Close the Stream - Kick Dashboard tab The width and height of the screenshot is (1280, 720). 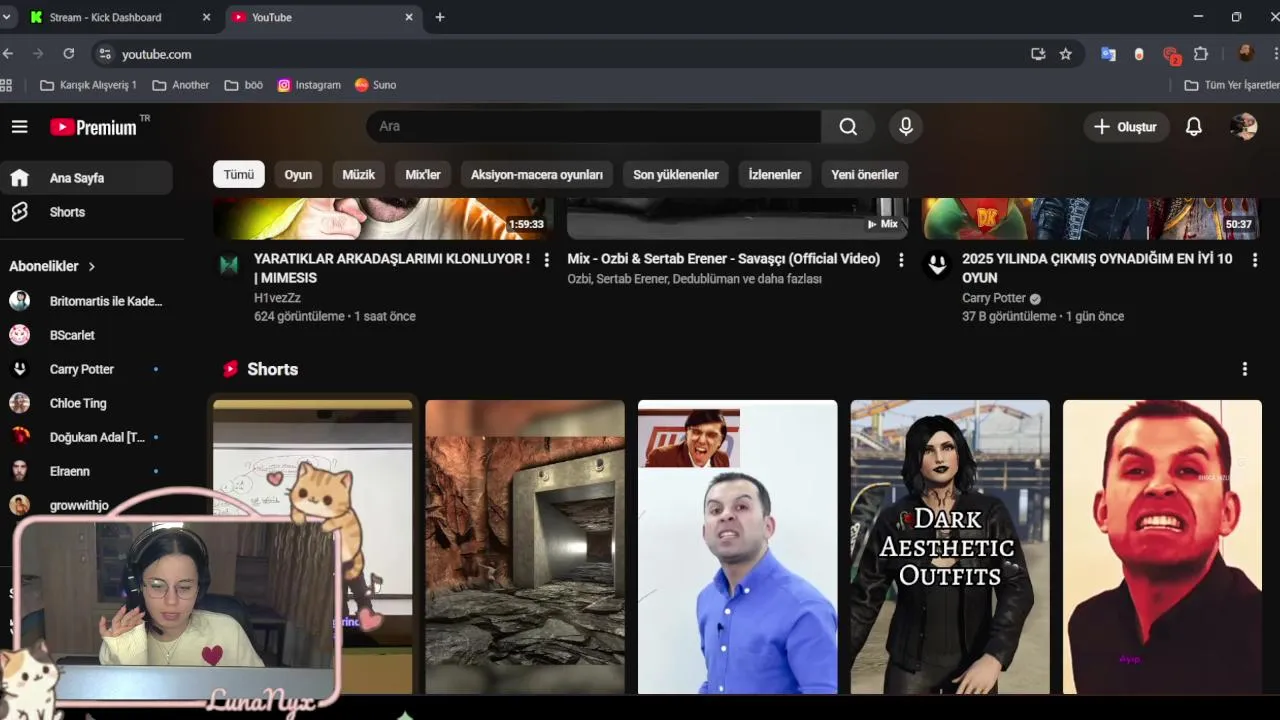point(206,17)
